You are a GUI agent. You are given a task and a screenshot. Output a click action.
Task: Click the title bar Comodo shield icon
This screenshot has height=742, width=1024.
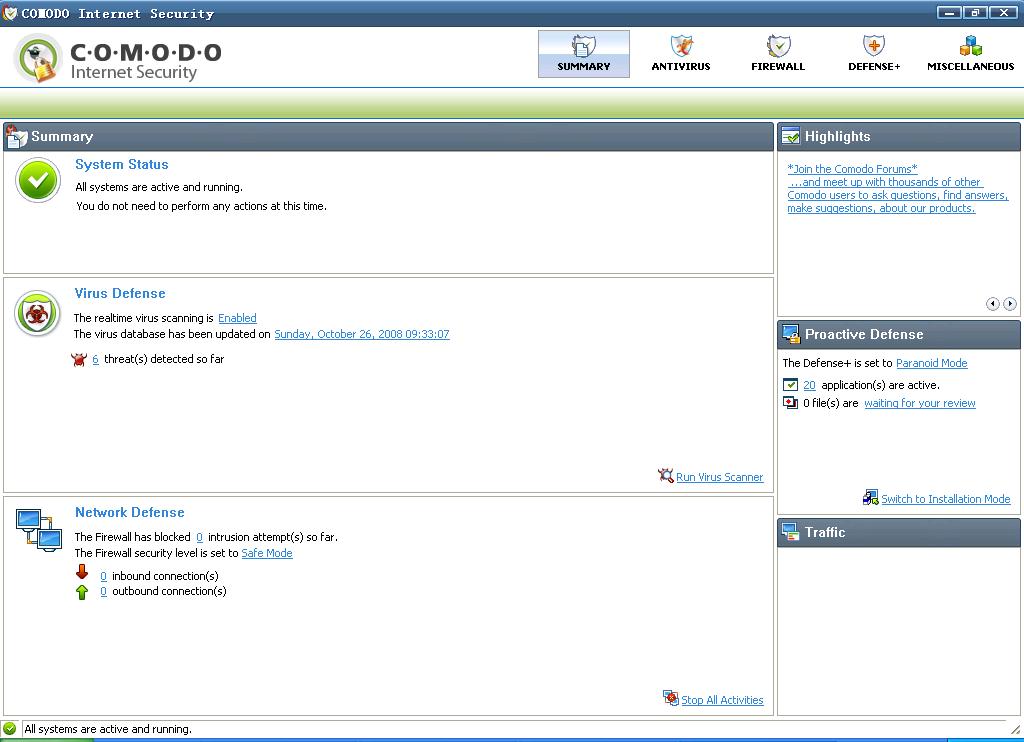click(10, 13)
